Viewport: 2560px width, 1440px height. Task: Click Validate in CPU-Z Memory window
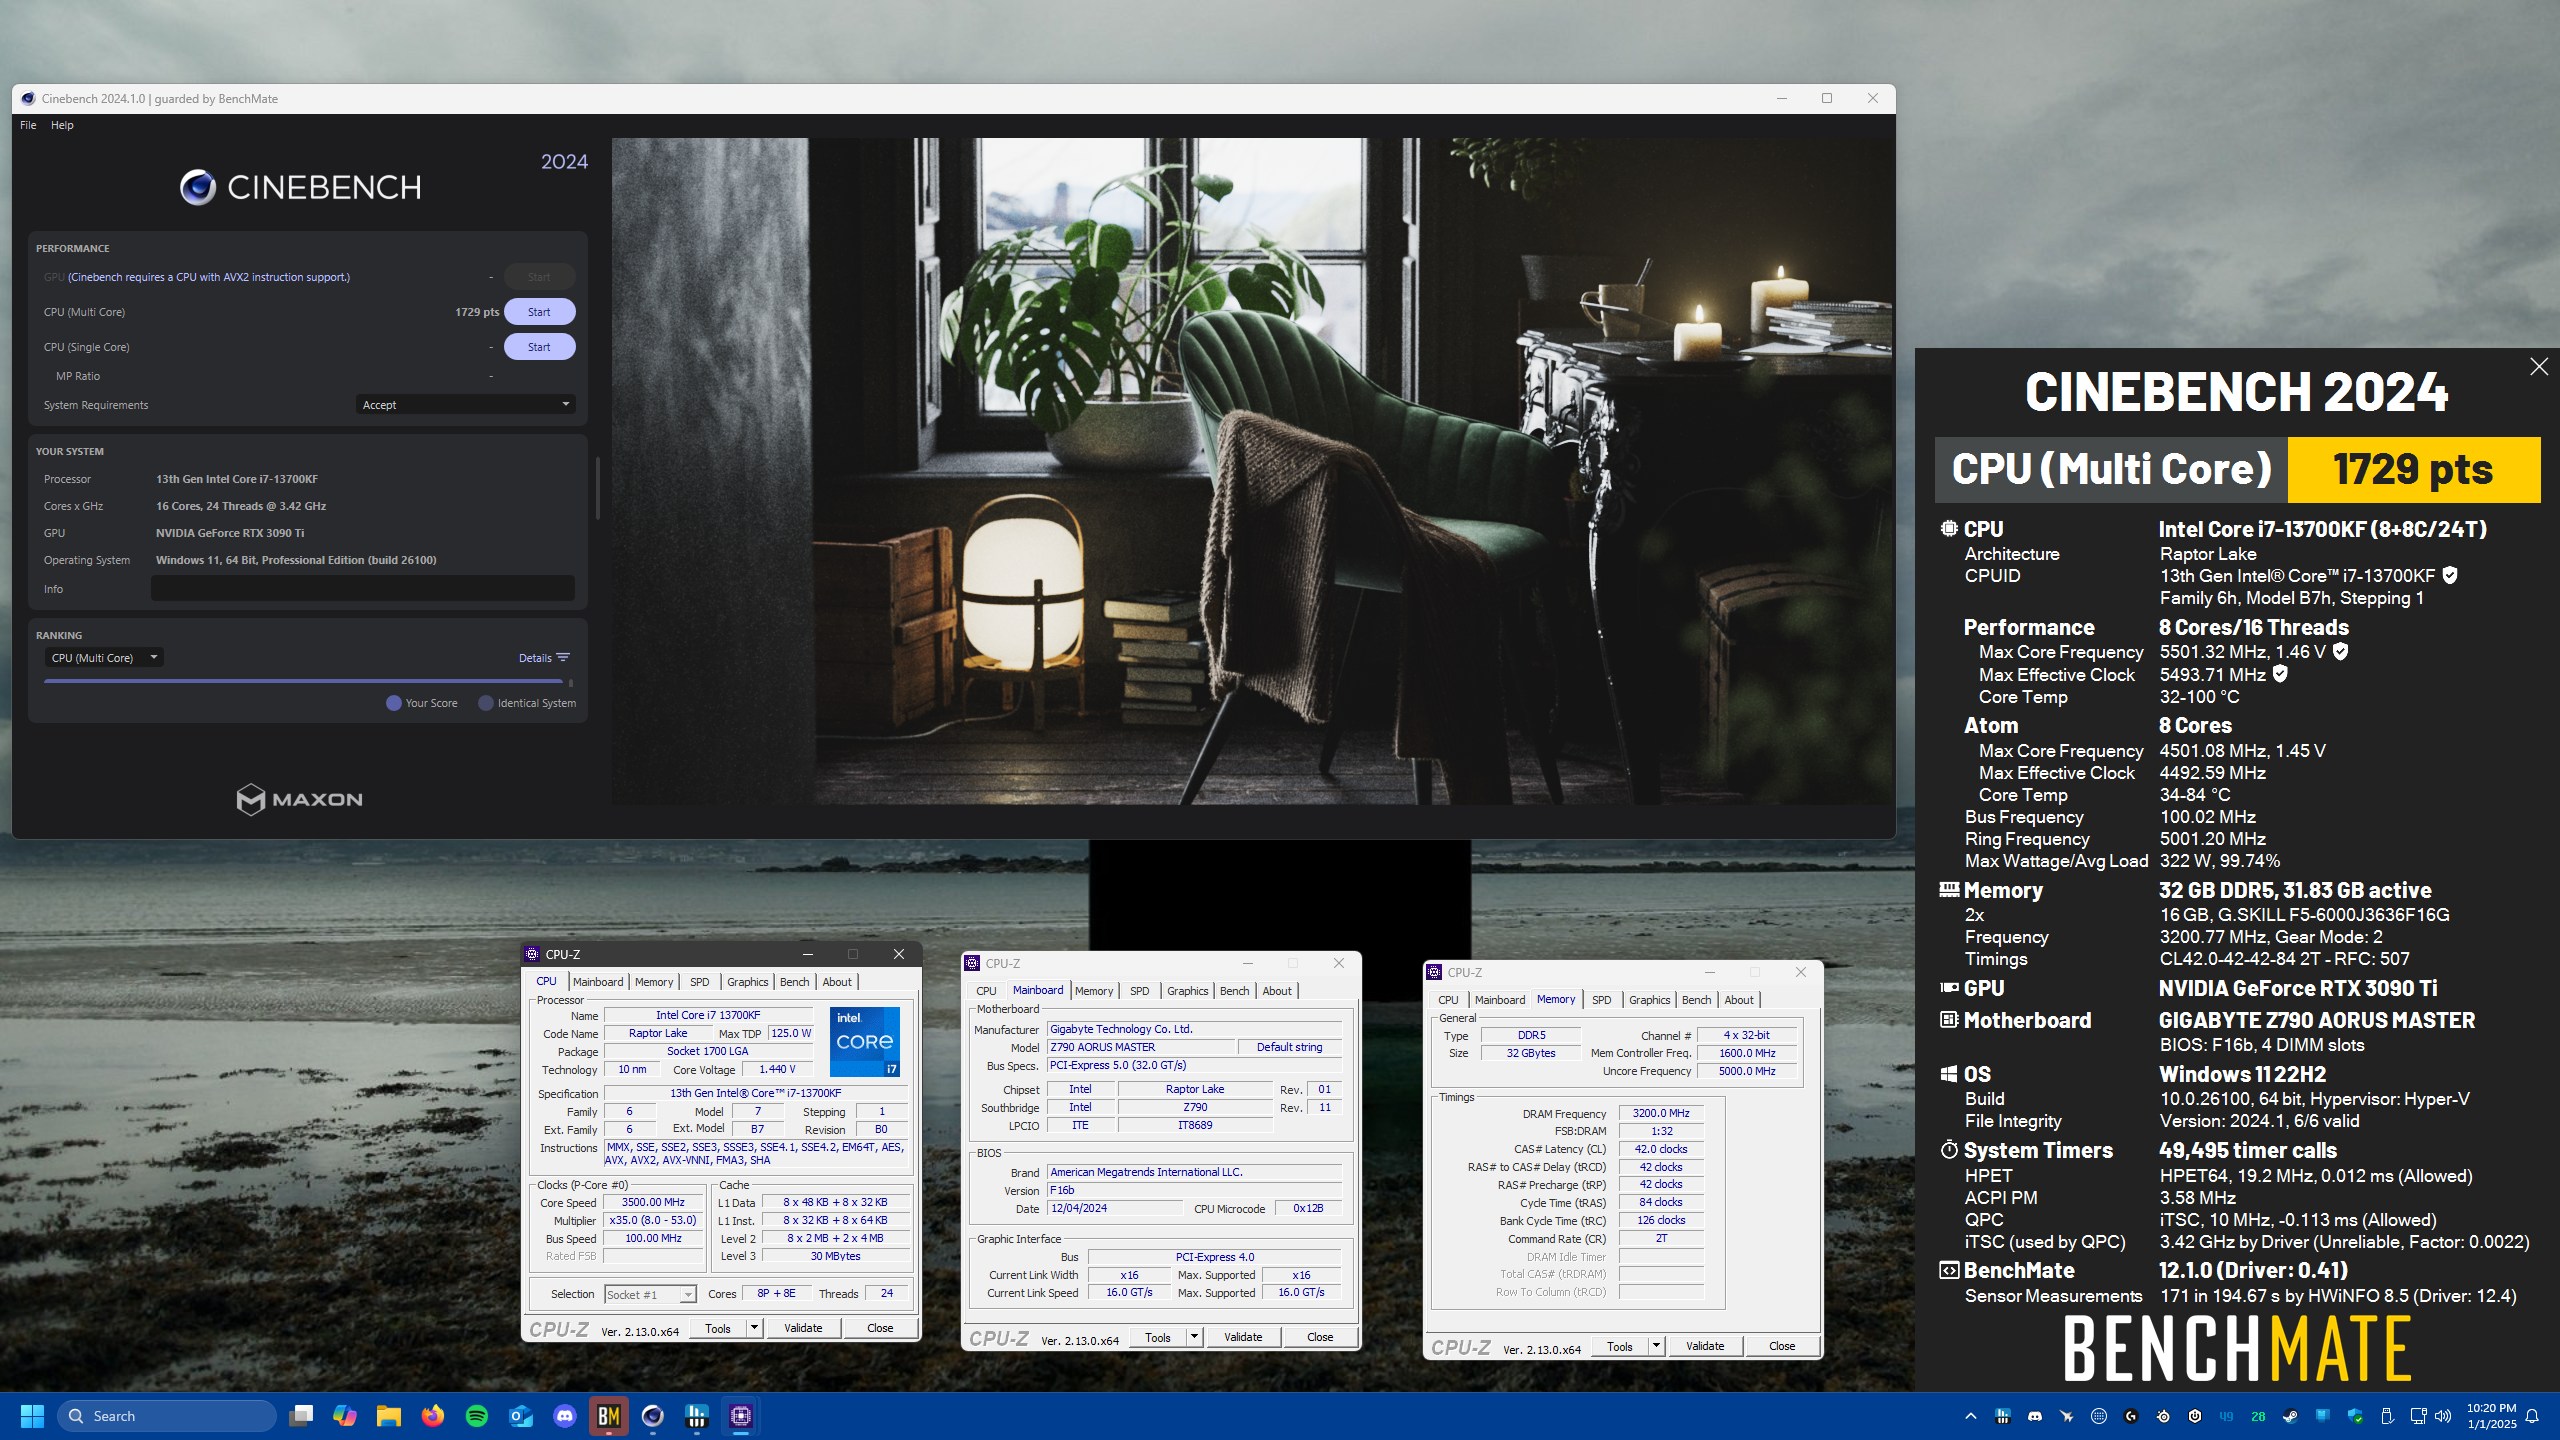coord(1705,1346)
